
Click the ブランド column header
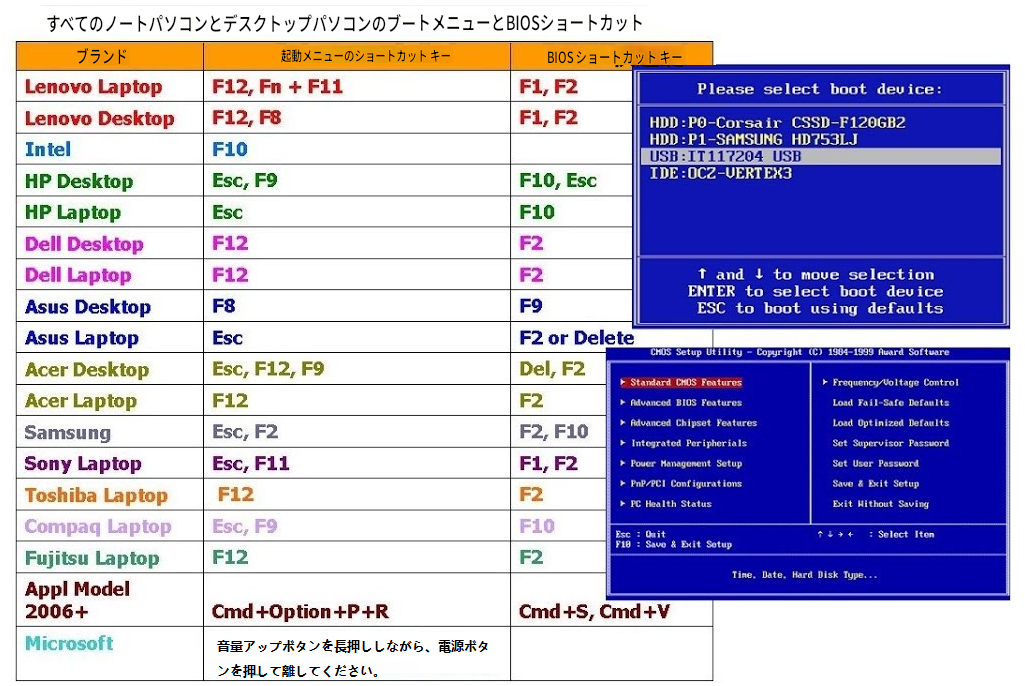[110, 56]
